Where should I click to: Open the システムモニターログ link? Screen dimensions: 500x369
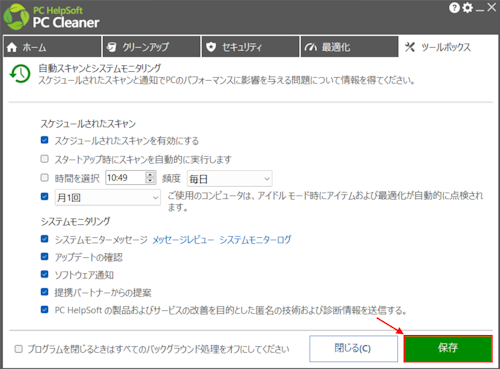pyautogui.click(x=255, y=240)
